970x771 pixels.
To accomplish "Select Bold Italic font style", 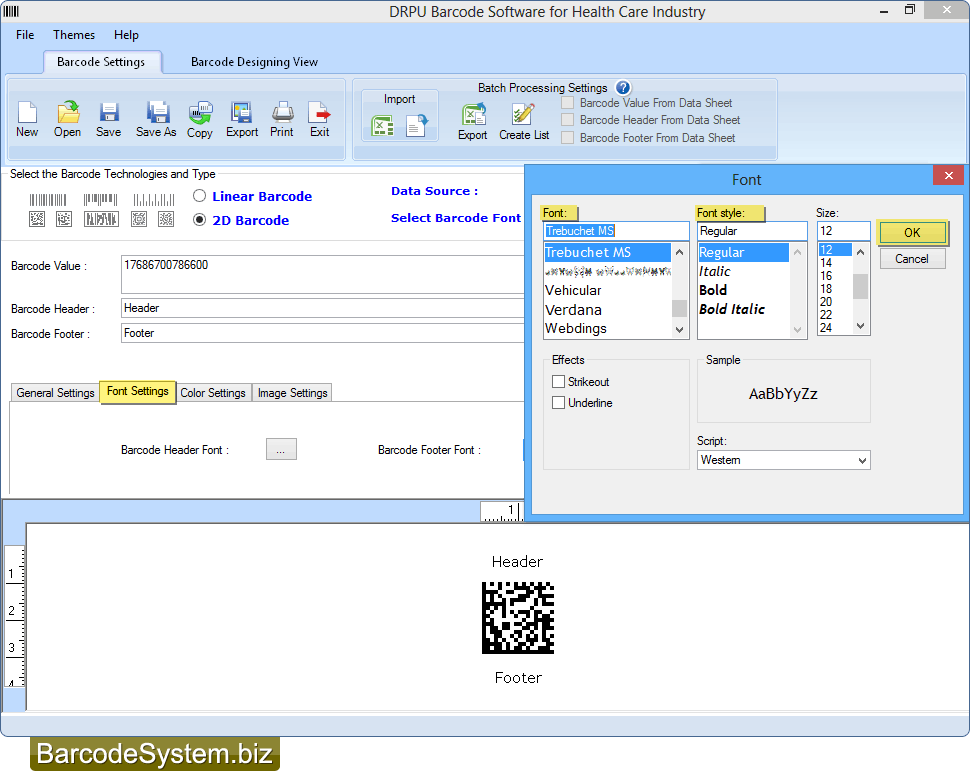I will tap(732, 309).
